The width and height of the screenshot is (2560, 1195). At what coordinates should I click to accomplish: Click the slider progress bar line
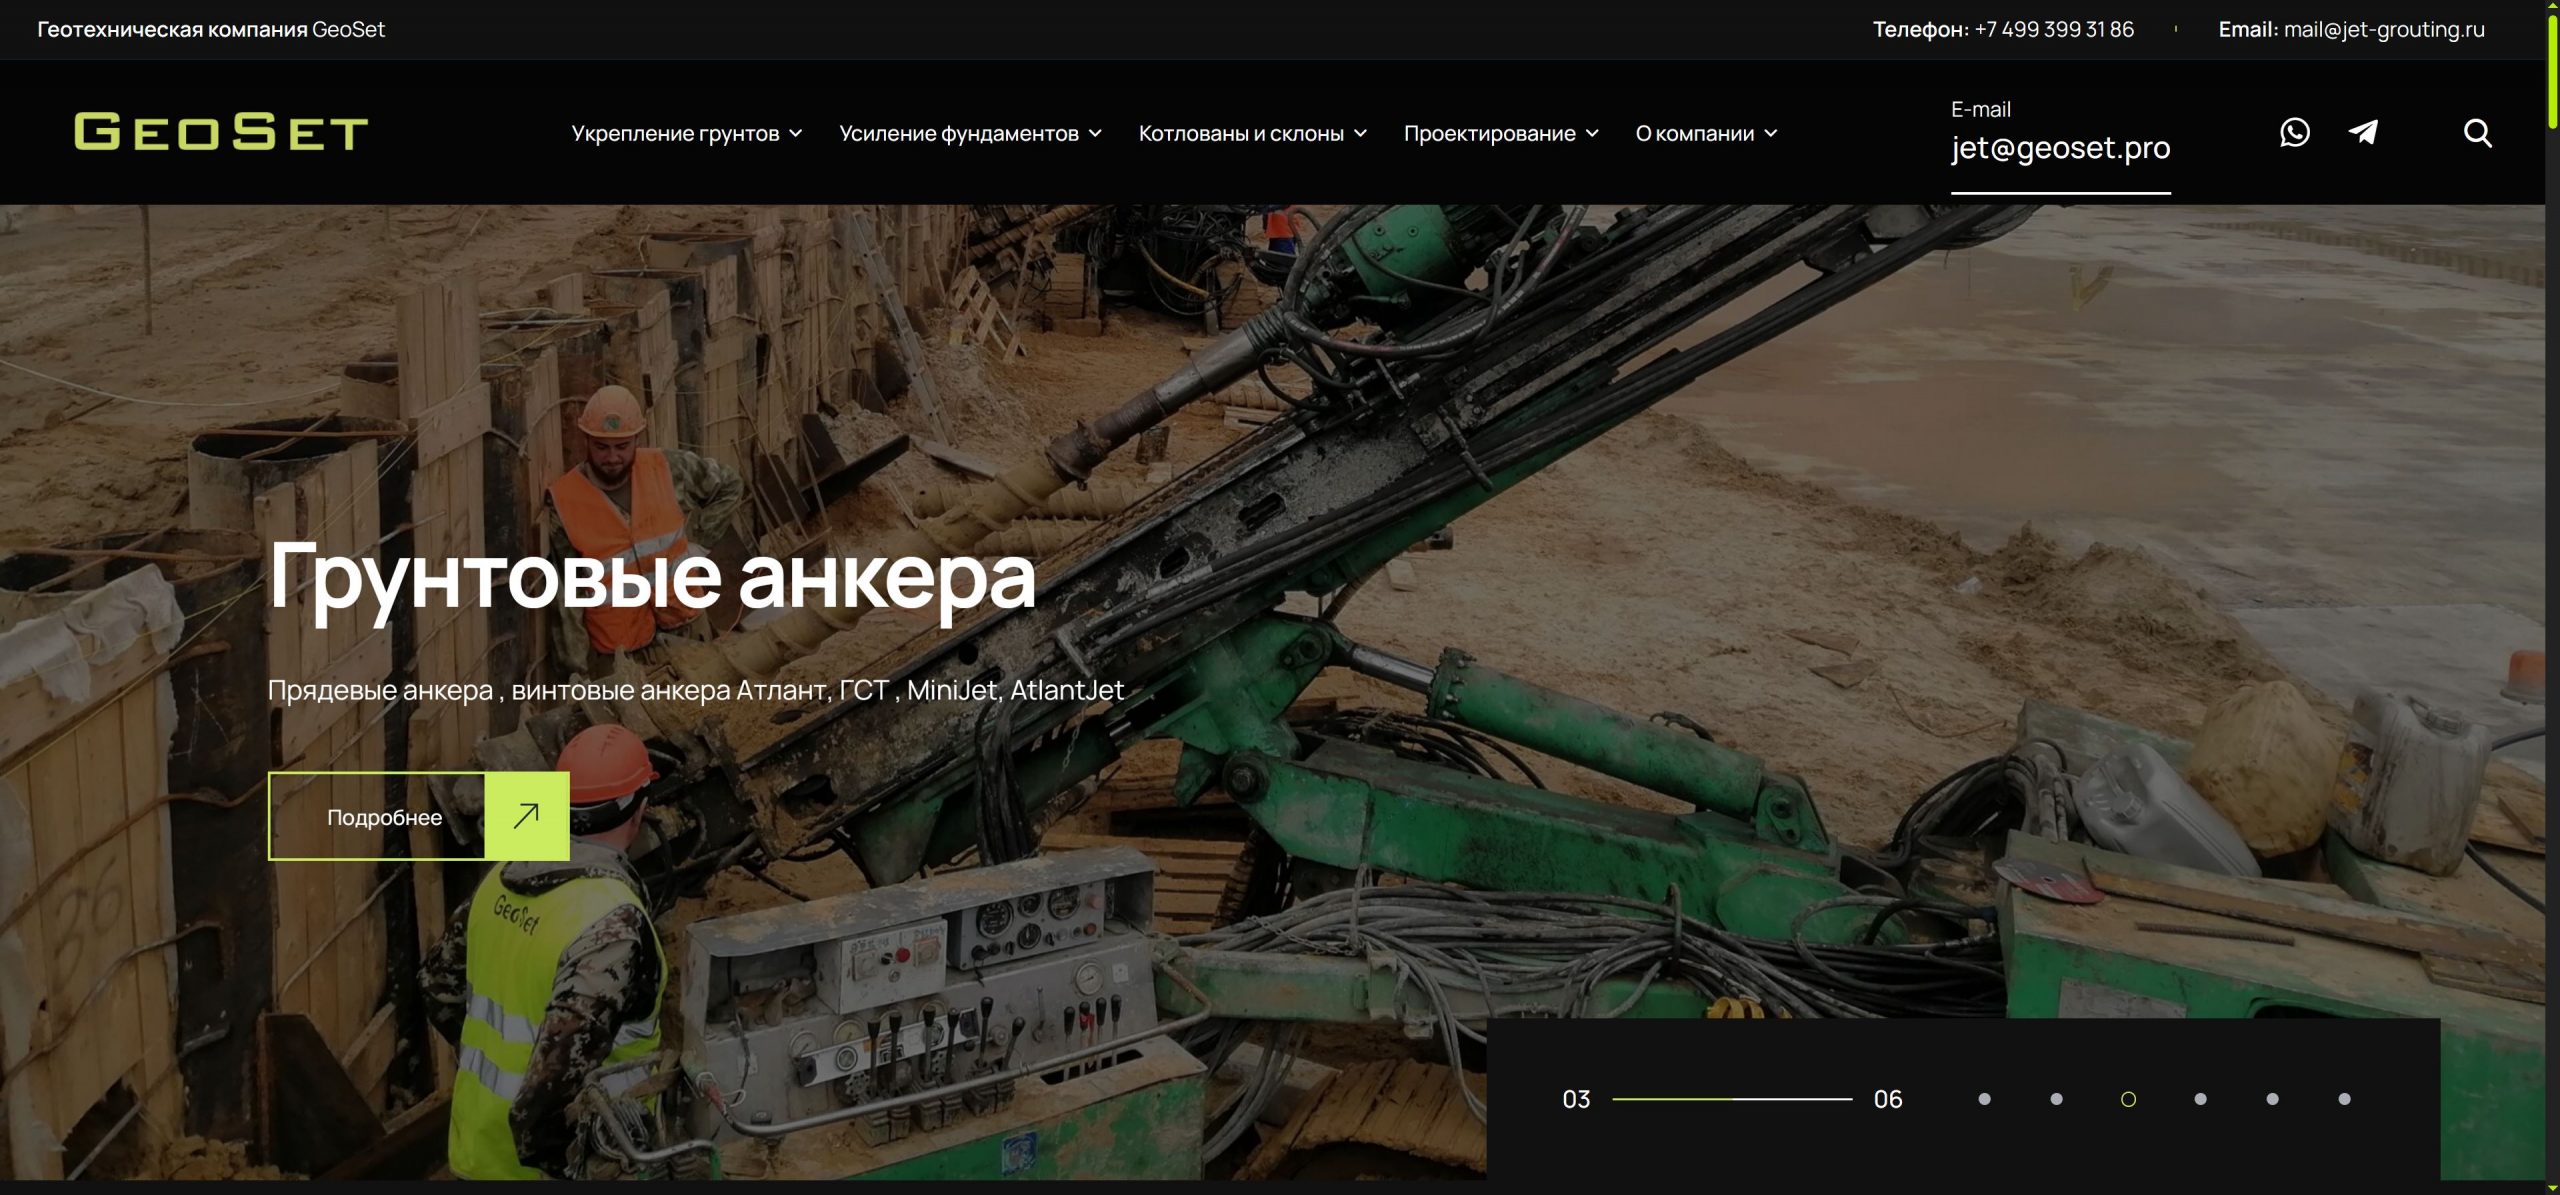[x=1732, y=1099]
